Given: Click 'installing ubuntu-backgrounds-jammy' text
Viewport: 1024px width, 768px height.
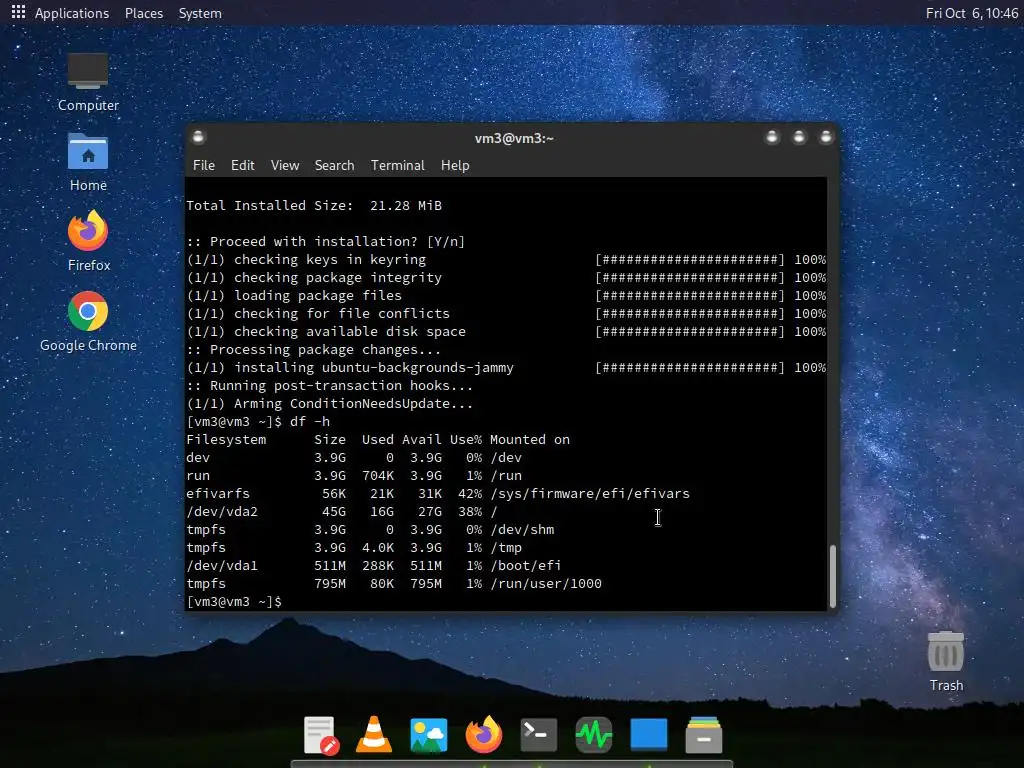Looking at the screenshot, I should coord(374,368).
